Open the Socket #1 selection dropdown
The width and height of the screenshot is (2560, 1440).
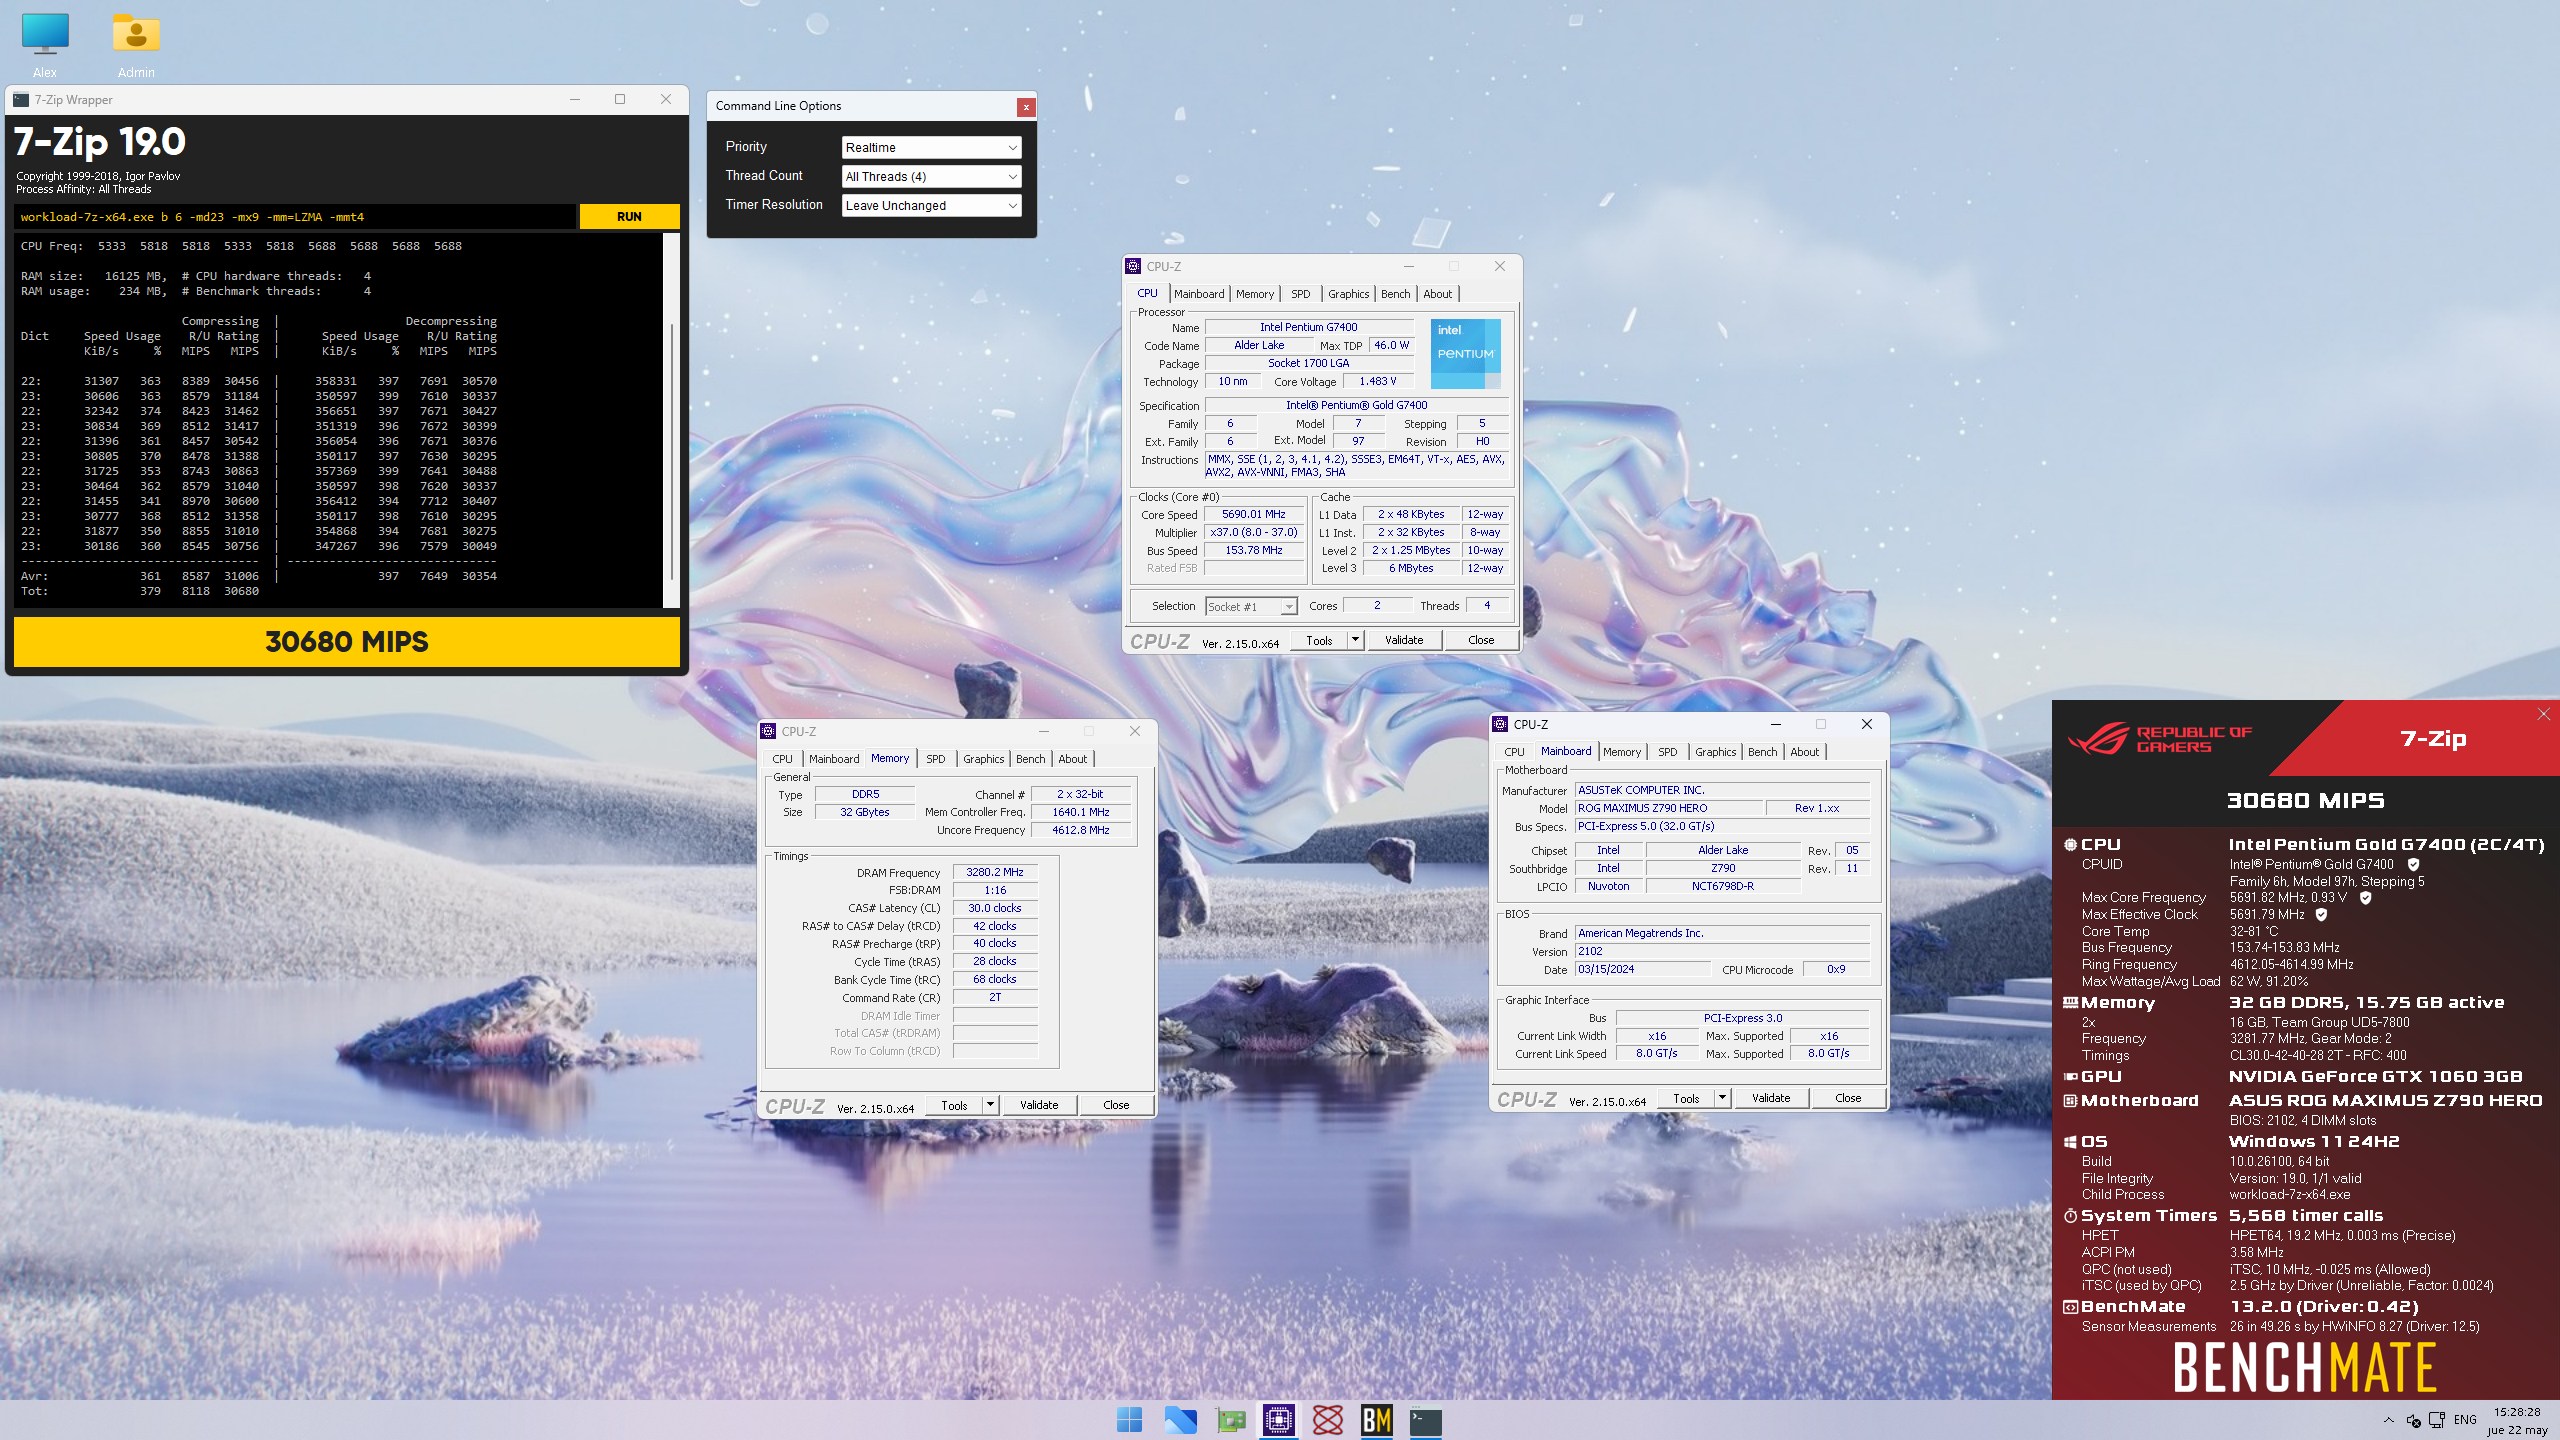tap(1251, 606)
